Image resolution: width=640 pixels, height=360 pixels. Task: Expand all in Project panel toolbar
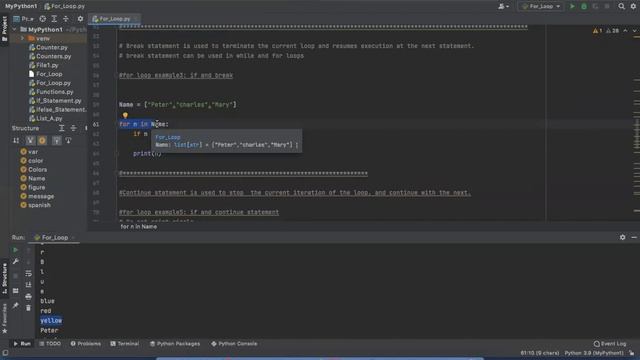[54, 19]
